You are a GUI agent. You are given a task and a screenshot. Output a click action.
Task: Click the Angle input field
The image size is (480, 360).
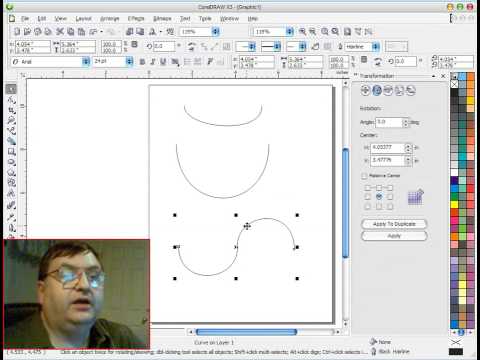[389, 123]
